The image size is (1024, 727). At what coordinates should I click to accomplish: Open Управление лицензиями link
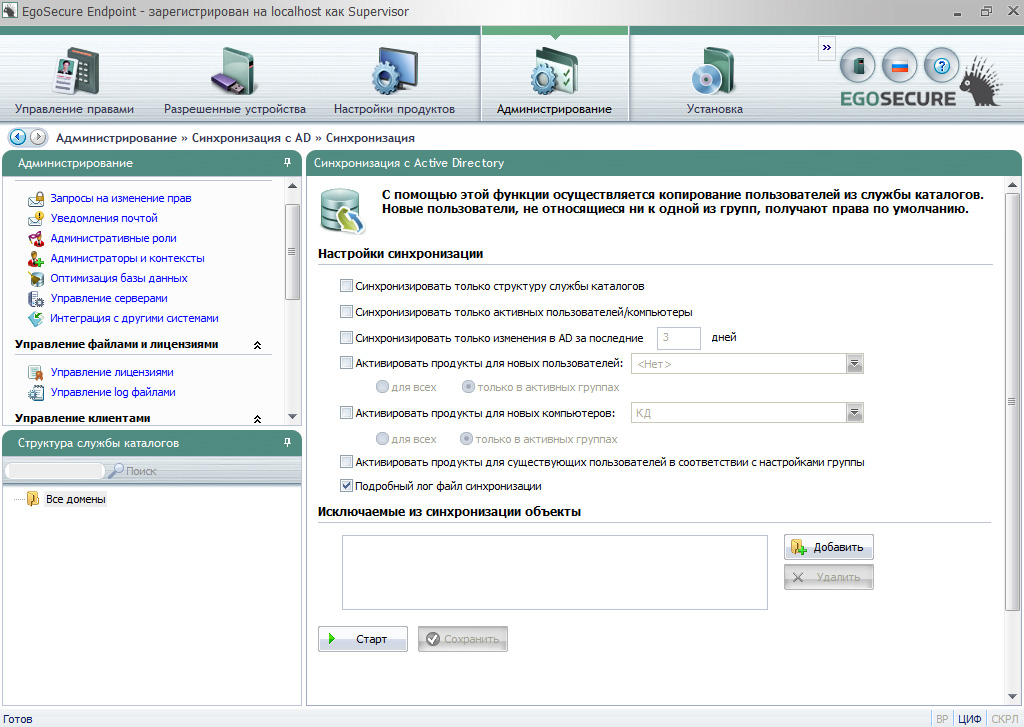pyautogui.click(x=112, y=372)
